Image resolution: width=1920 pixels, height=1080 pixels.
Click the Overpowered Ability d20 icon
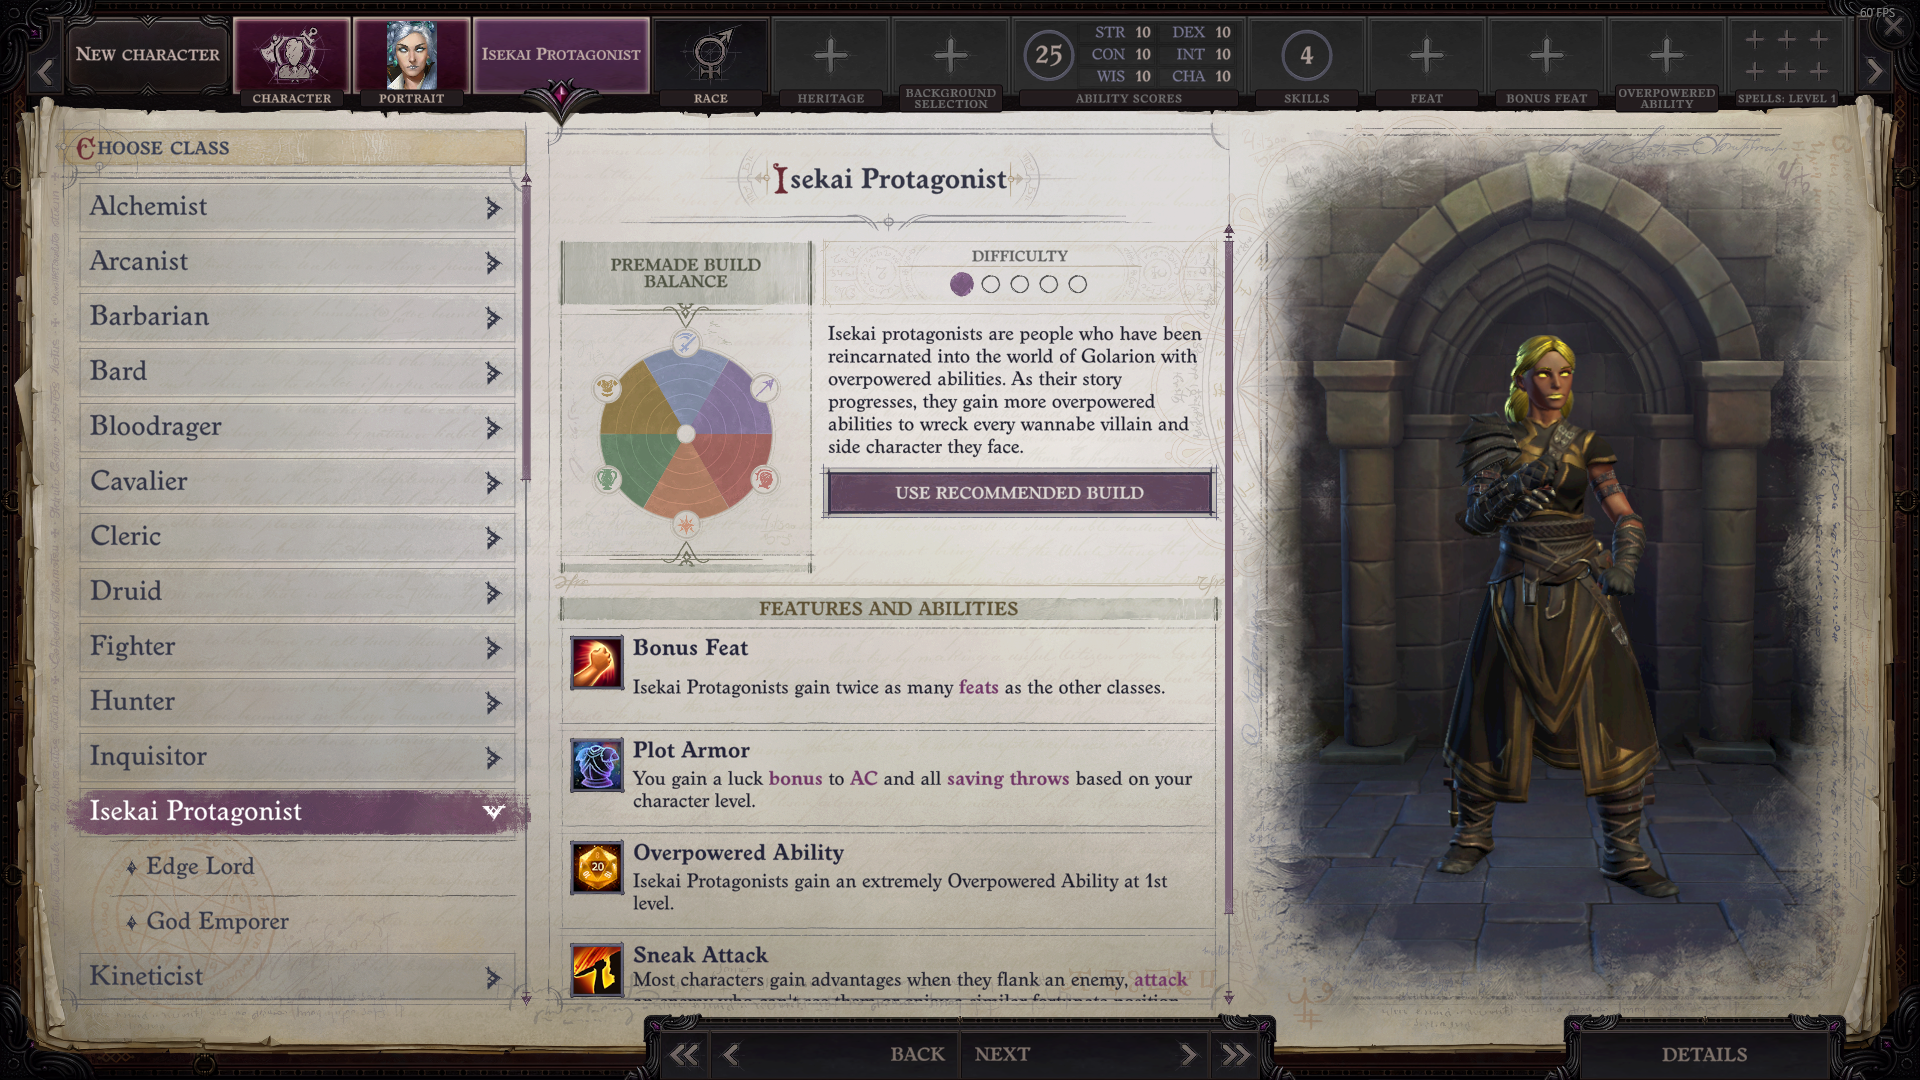[597, 867]
